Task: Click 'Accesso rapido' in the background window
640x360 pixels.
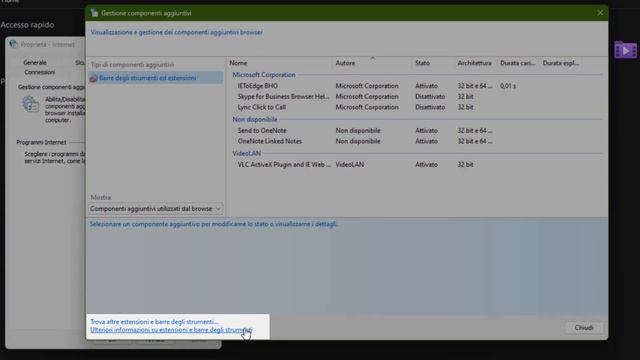Action: point(27,24)
